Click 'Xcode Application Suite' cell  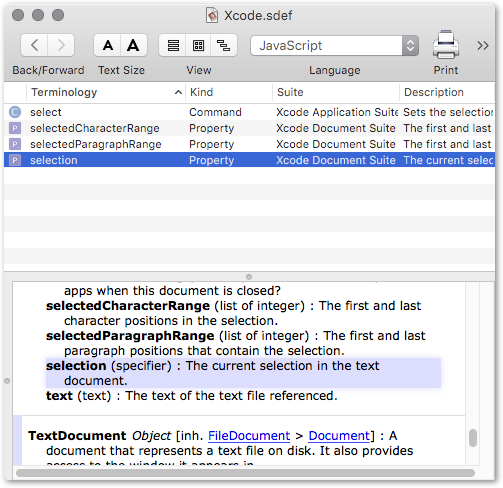click(337, 112)
